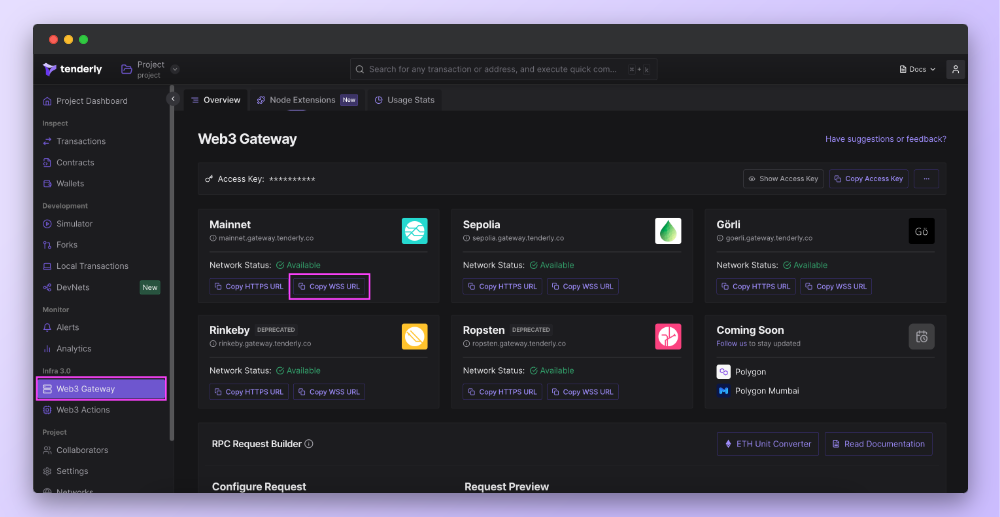Open the access key more options menu
This screenshot has width=1000, height=517.
click(926, 179)
